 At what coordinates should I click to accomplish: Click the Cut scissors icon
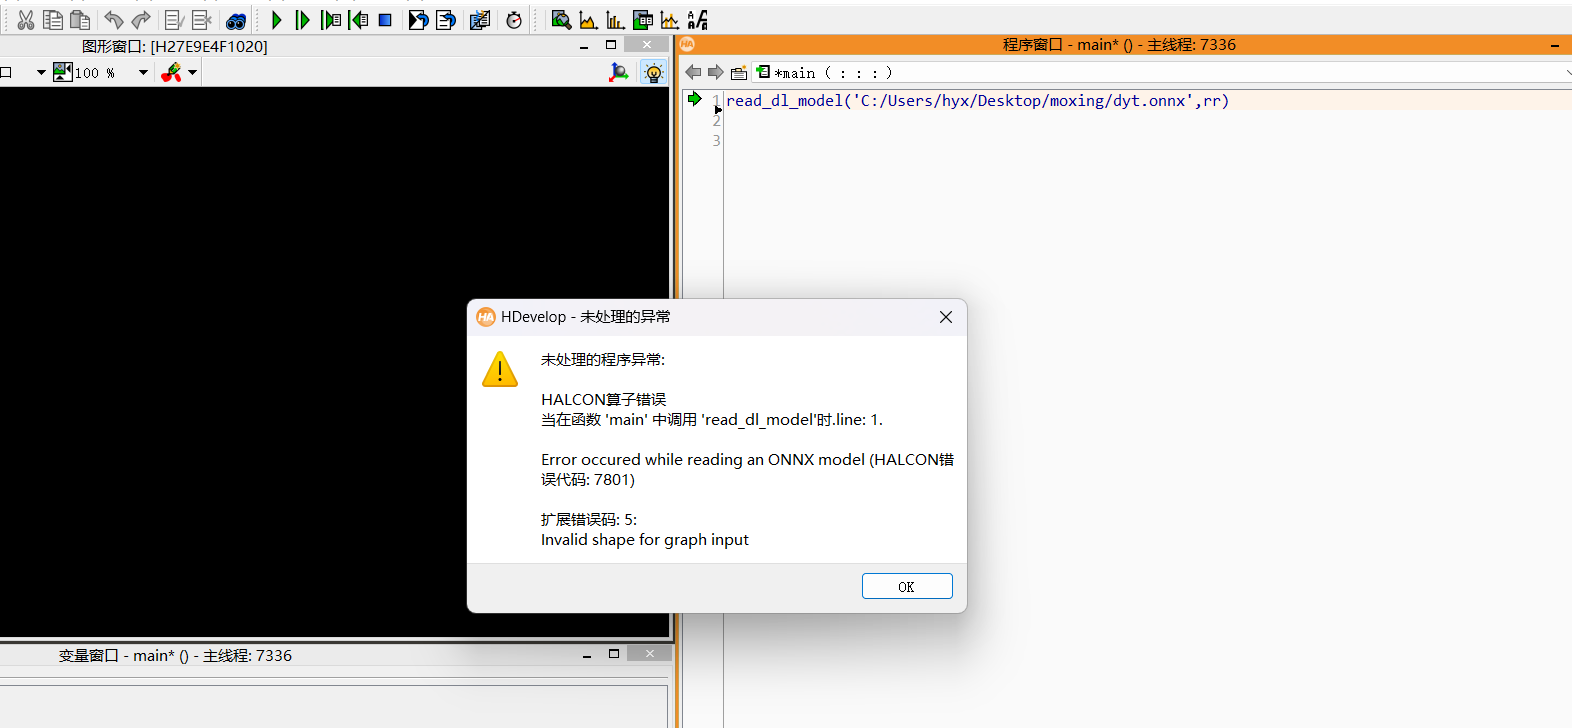pyautogui.click(x=26, y=20)
